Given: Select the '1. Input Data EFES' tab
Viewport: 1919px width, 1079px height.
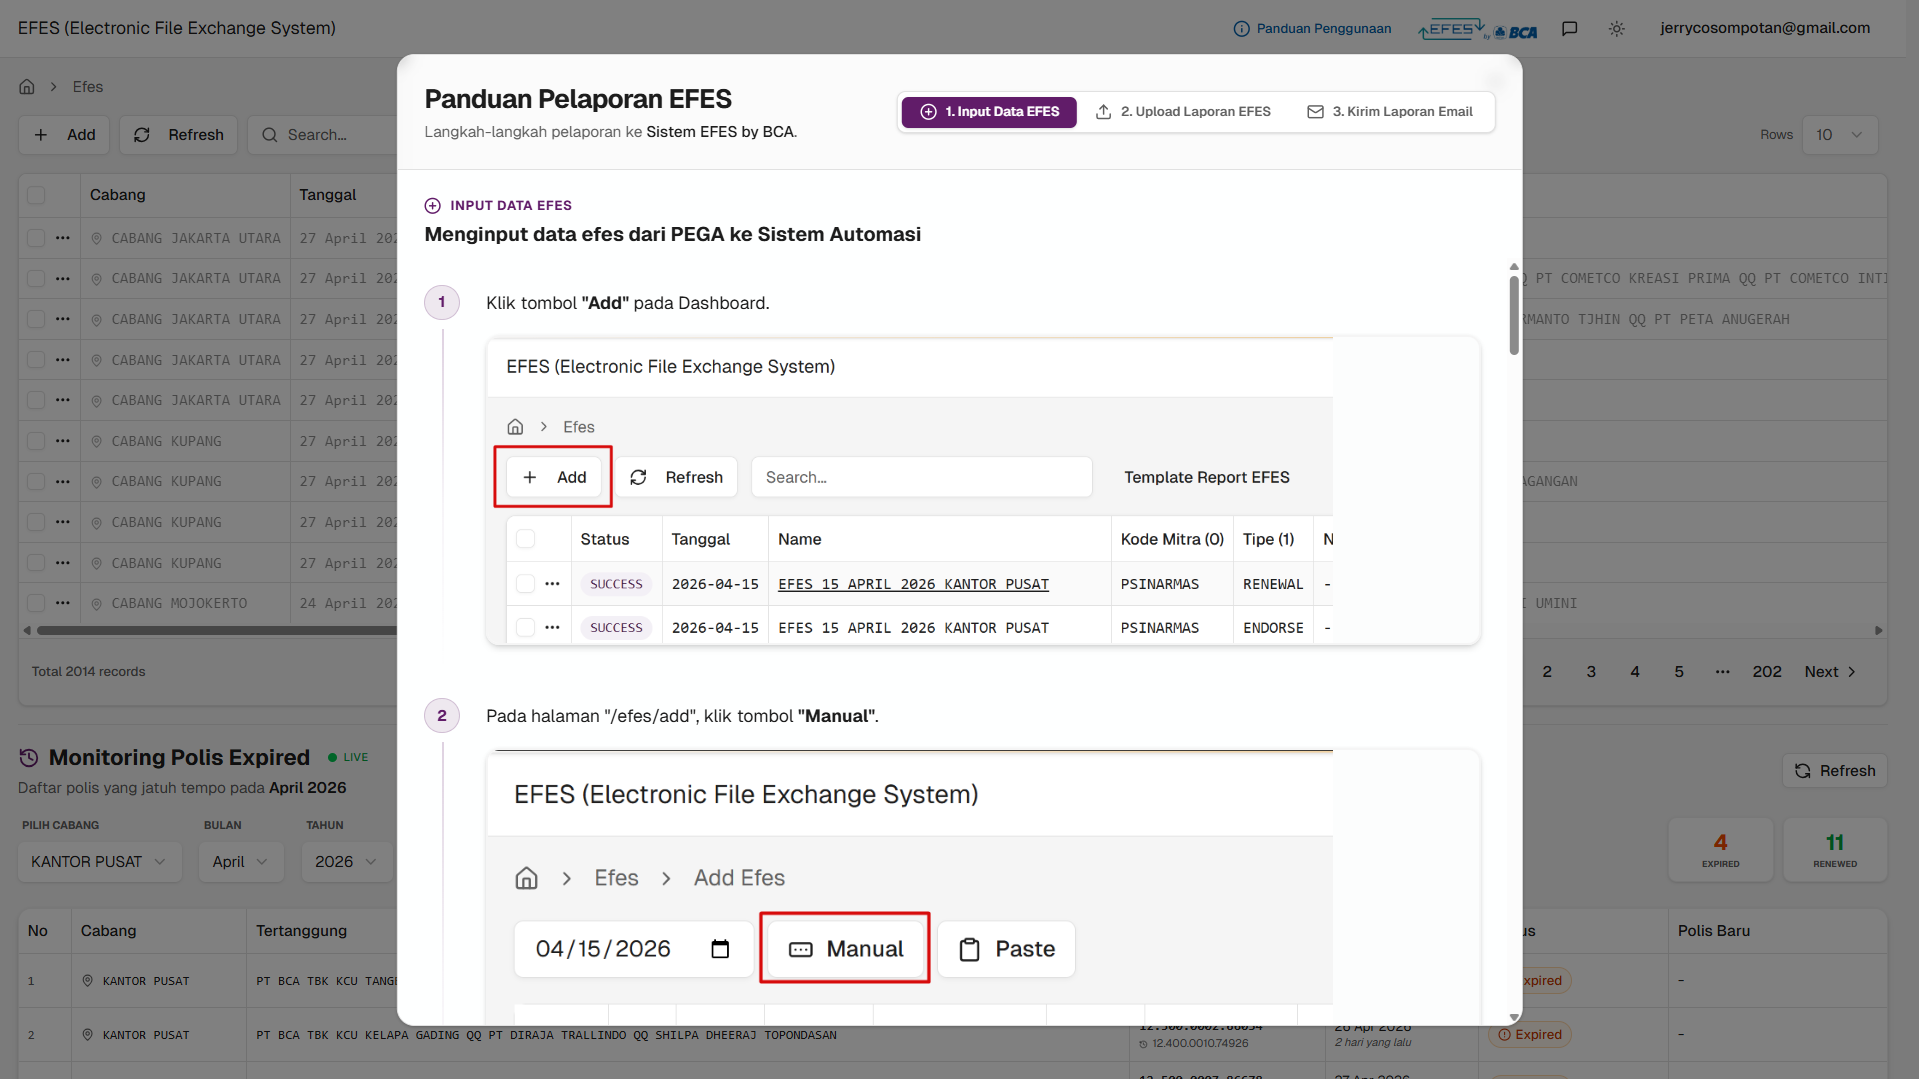Looking at the screenshot, I should pos(989,112).
